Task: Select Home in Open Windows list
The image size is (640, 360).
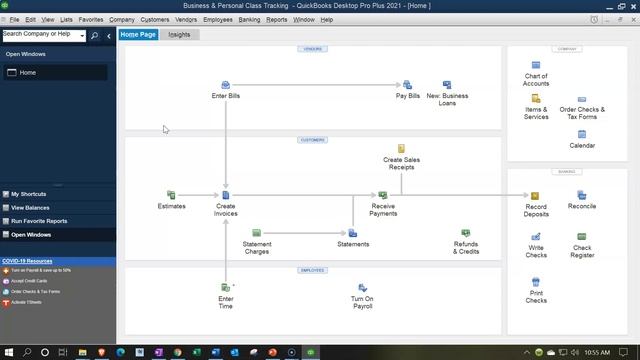Action: (56, 73)
